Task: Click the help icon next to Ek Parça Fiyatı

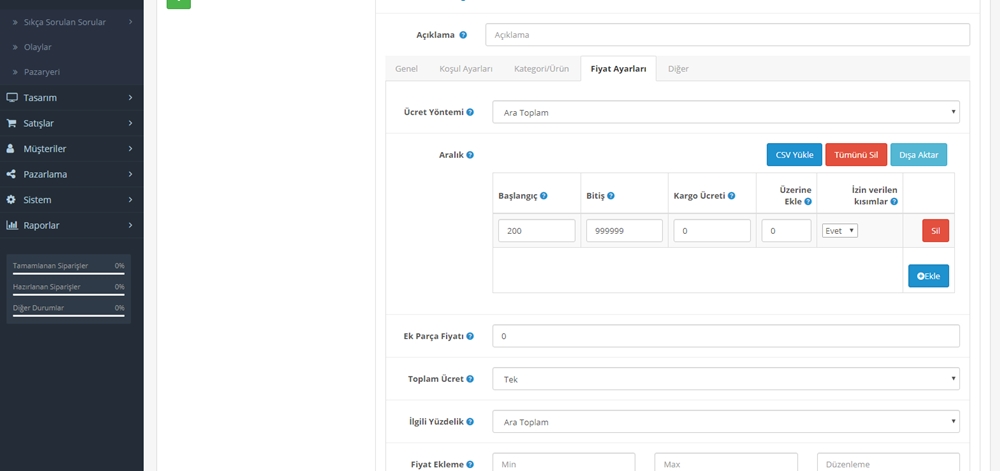Action: (x=470, y=336)
